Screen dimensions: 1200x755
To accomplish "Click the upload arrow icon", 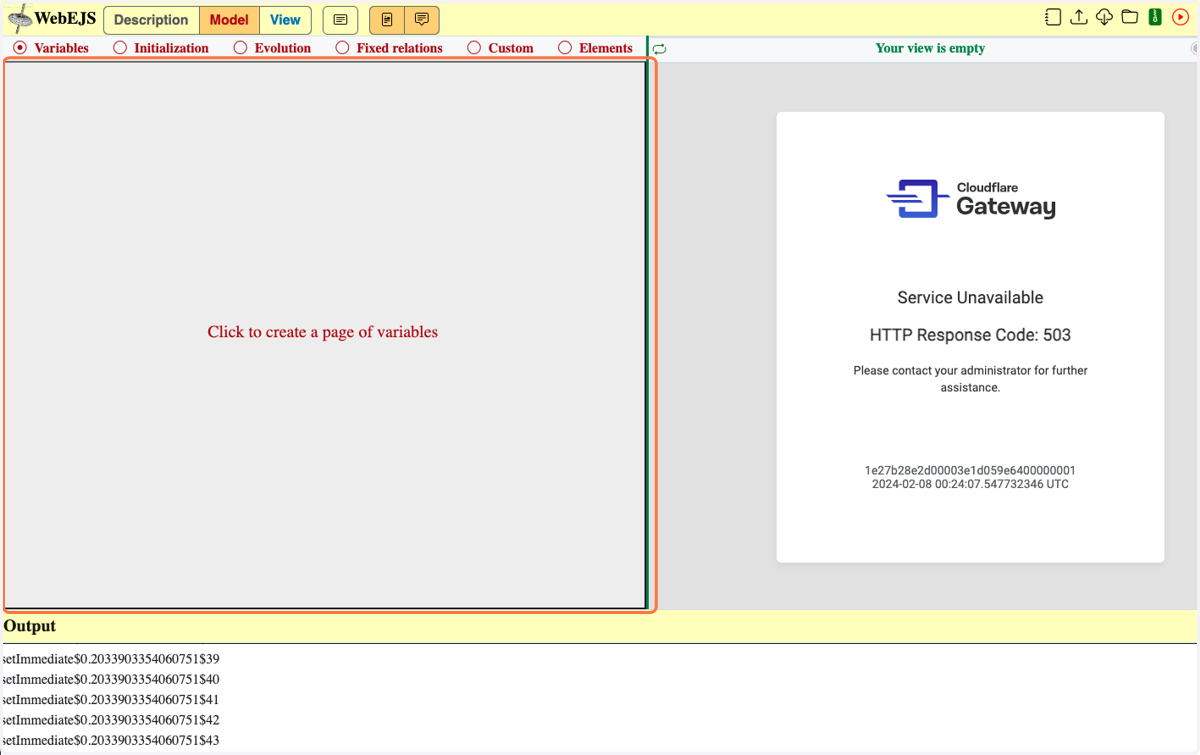I will [x=1079, y=17].
